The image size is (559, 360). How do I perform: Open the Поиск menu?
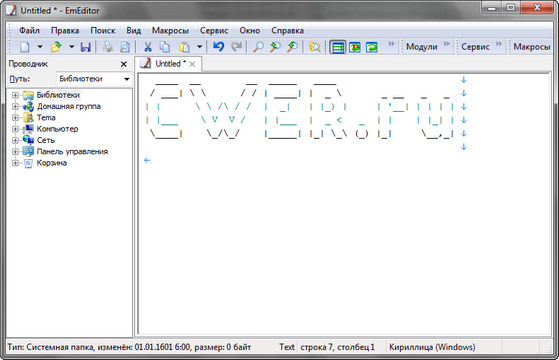pyautogui.click(x=103, y=31)
